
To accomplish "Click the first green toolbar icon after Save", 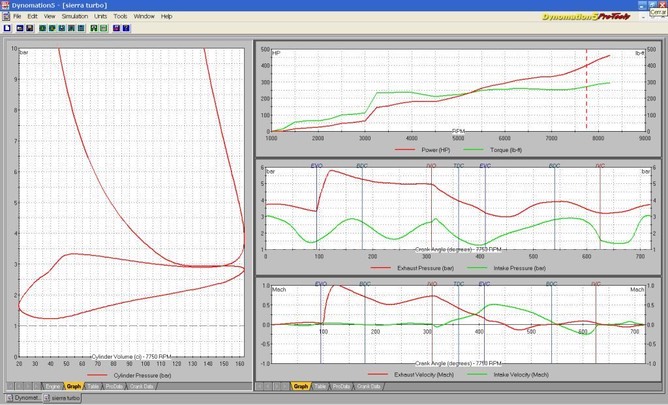I will (42, 28).
